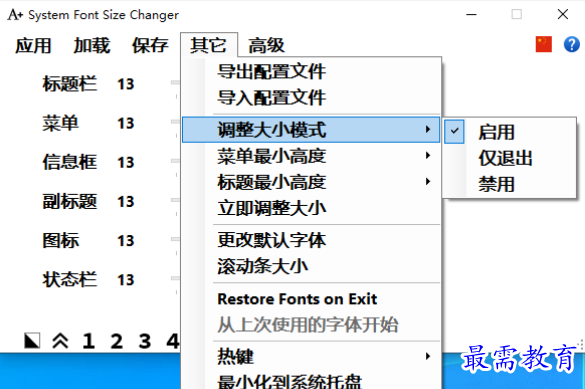This screenshot has height=389, width=585.
Task: Click the 菜单 label
Action: 60,123
